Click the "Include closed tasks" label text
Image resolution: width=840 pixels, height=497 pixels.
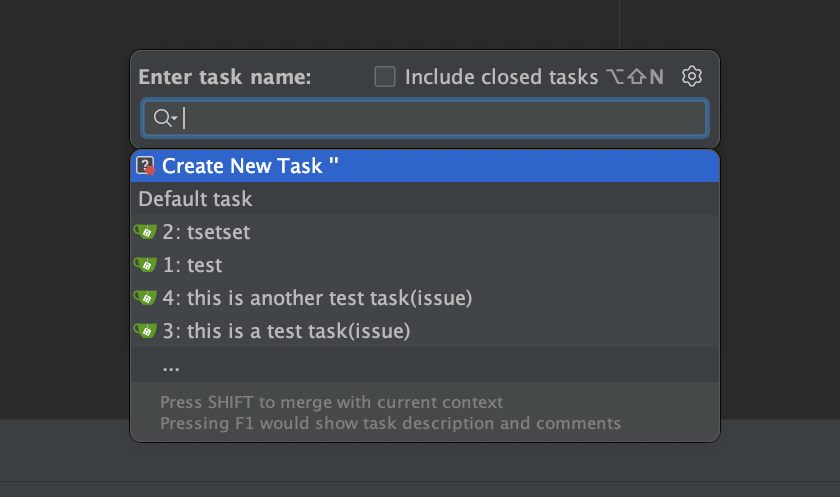click(500, 77)
